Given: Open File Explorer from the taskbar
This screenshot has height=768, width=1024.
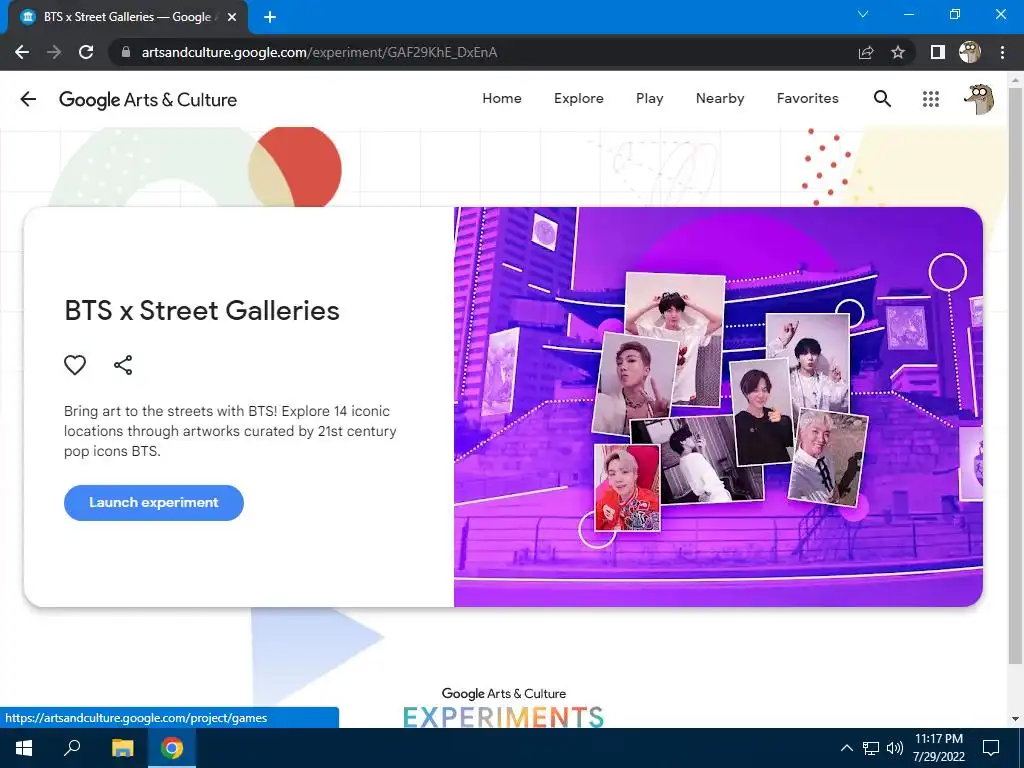Looking at the screenshot, I should coord(122,748).
